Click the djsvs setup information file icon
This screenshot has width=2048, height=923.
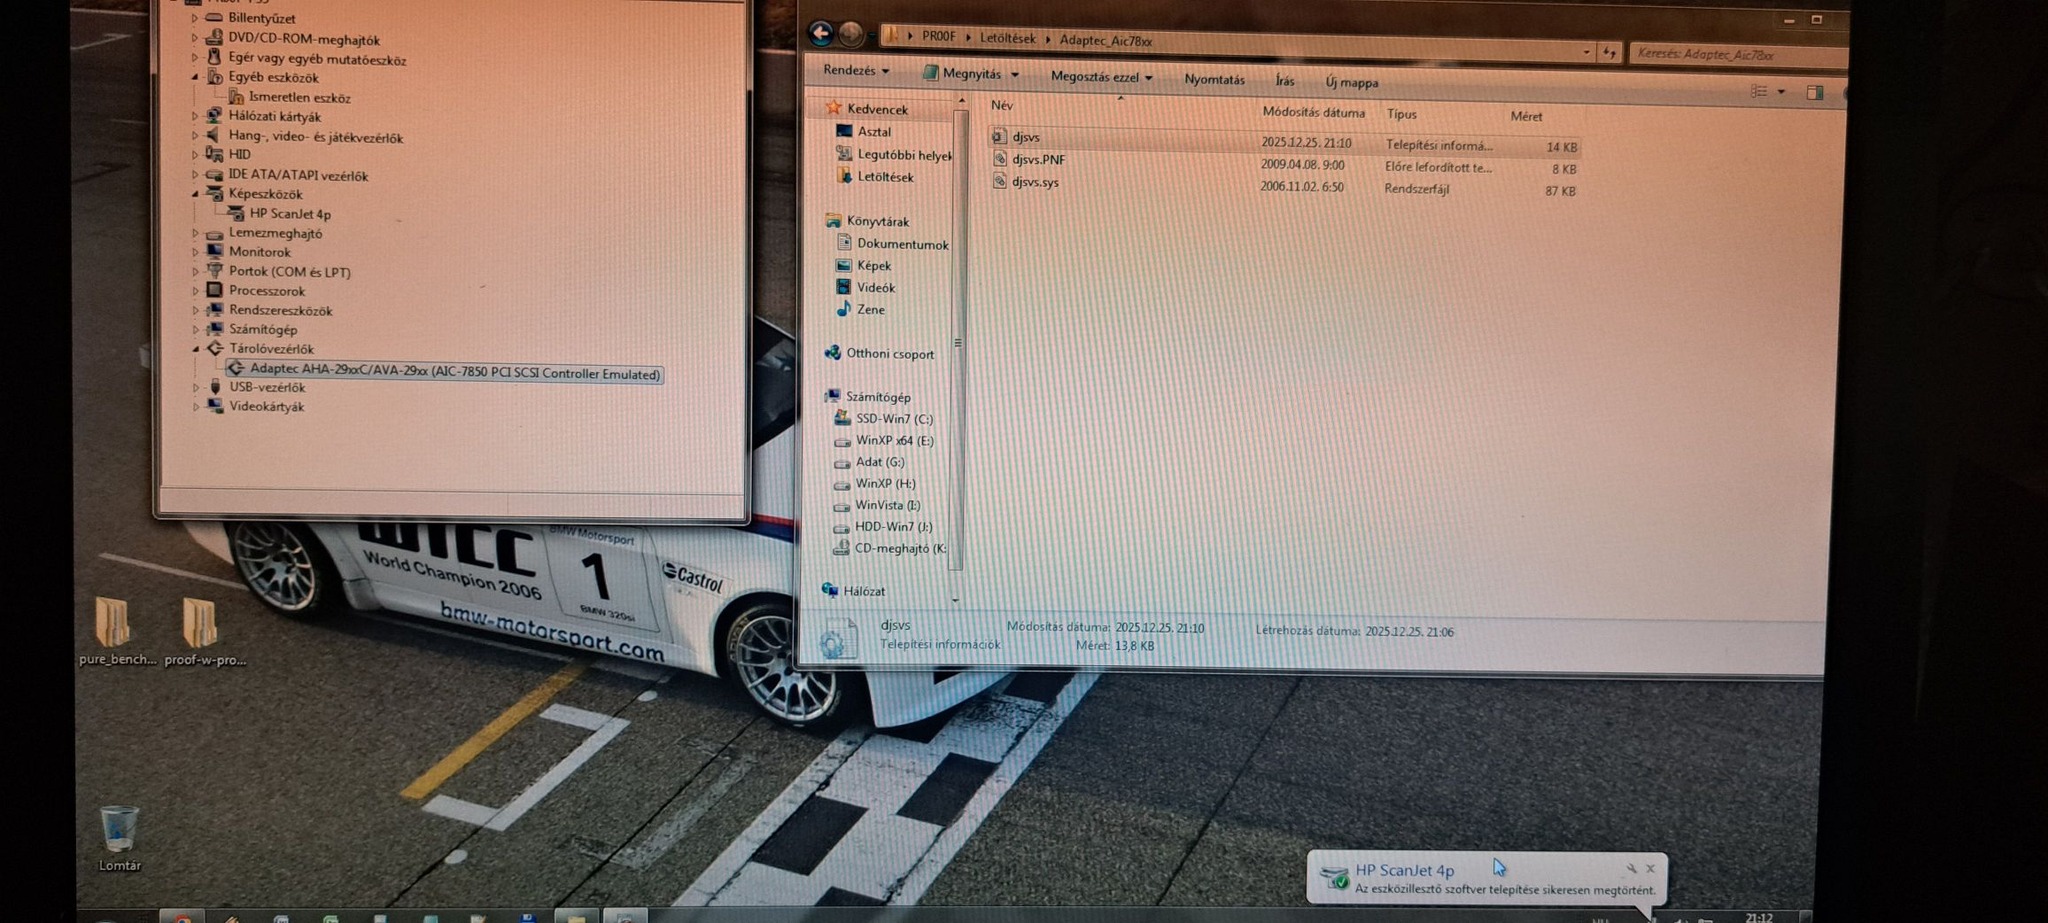tap(999, 136)
